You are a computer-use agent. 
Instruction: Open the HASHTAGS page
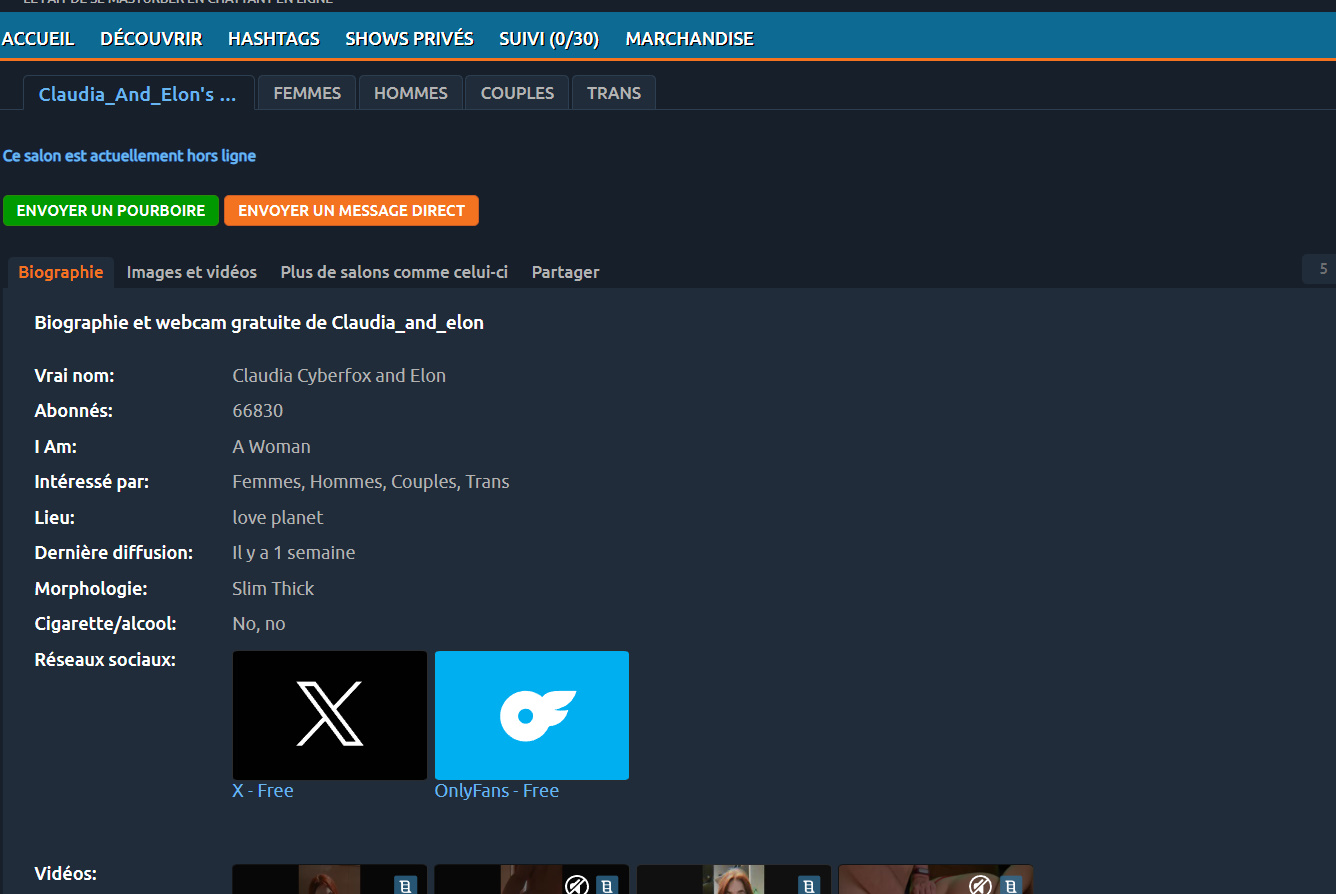click(274, 39)
